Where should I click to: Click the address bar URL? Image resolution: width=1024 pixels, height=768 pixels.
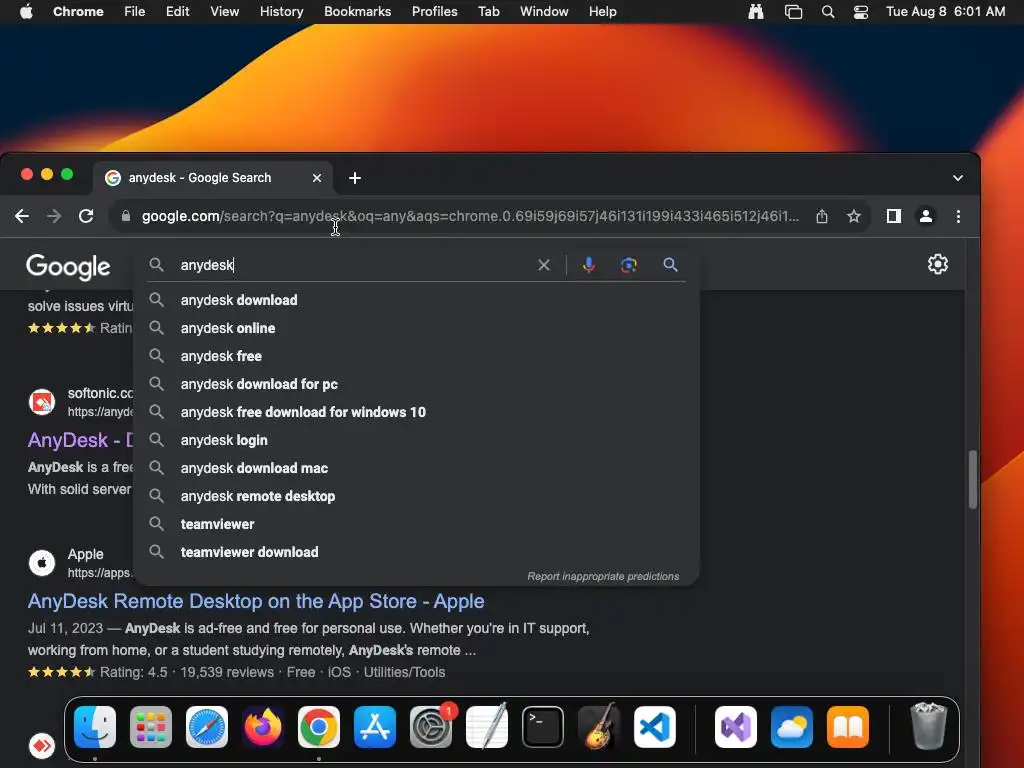tap(470, 216)
